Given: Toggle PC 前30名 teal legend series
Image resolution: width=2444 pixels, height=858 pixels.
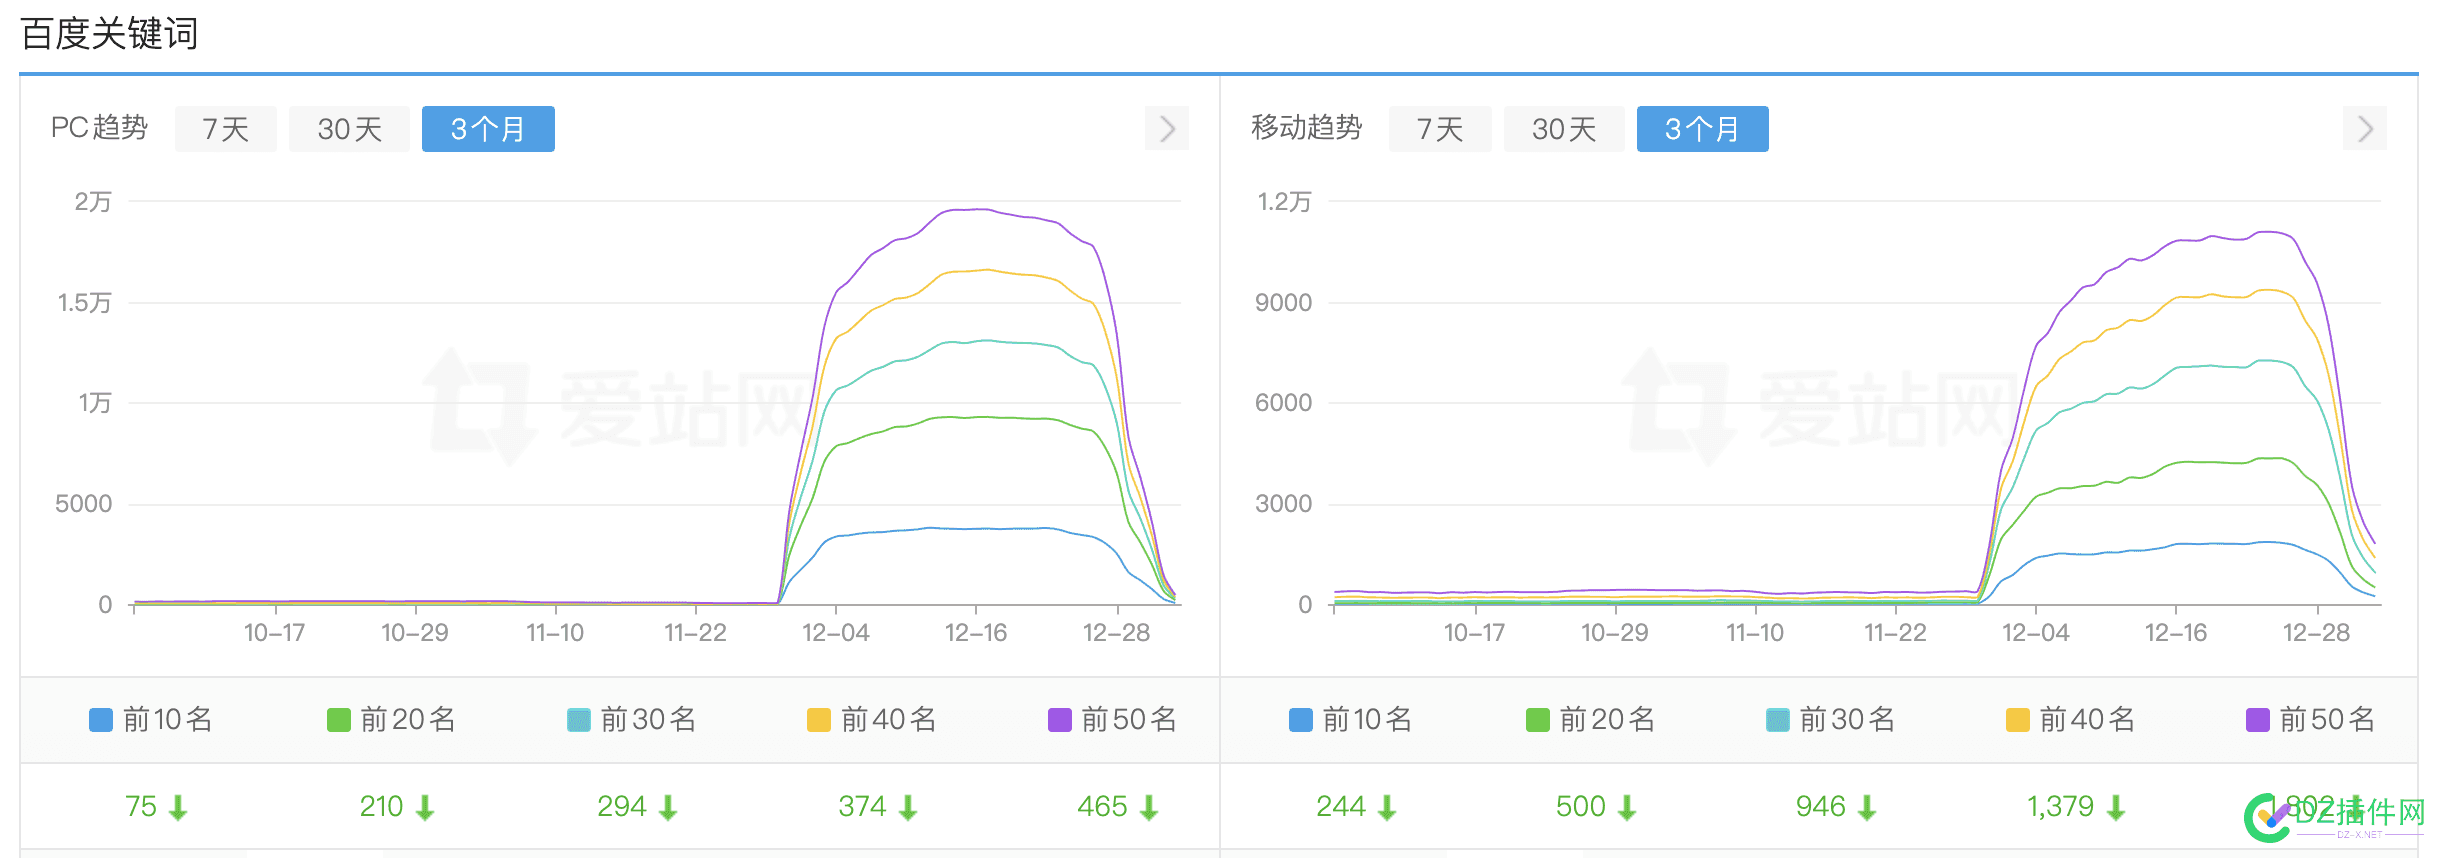Looking at the screenshot, I should point(631,720).
